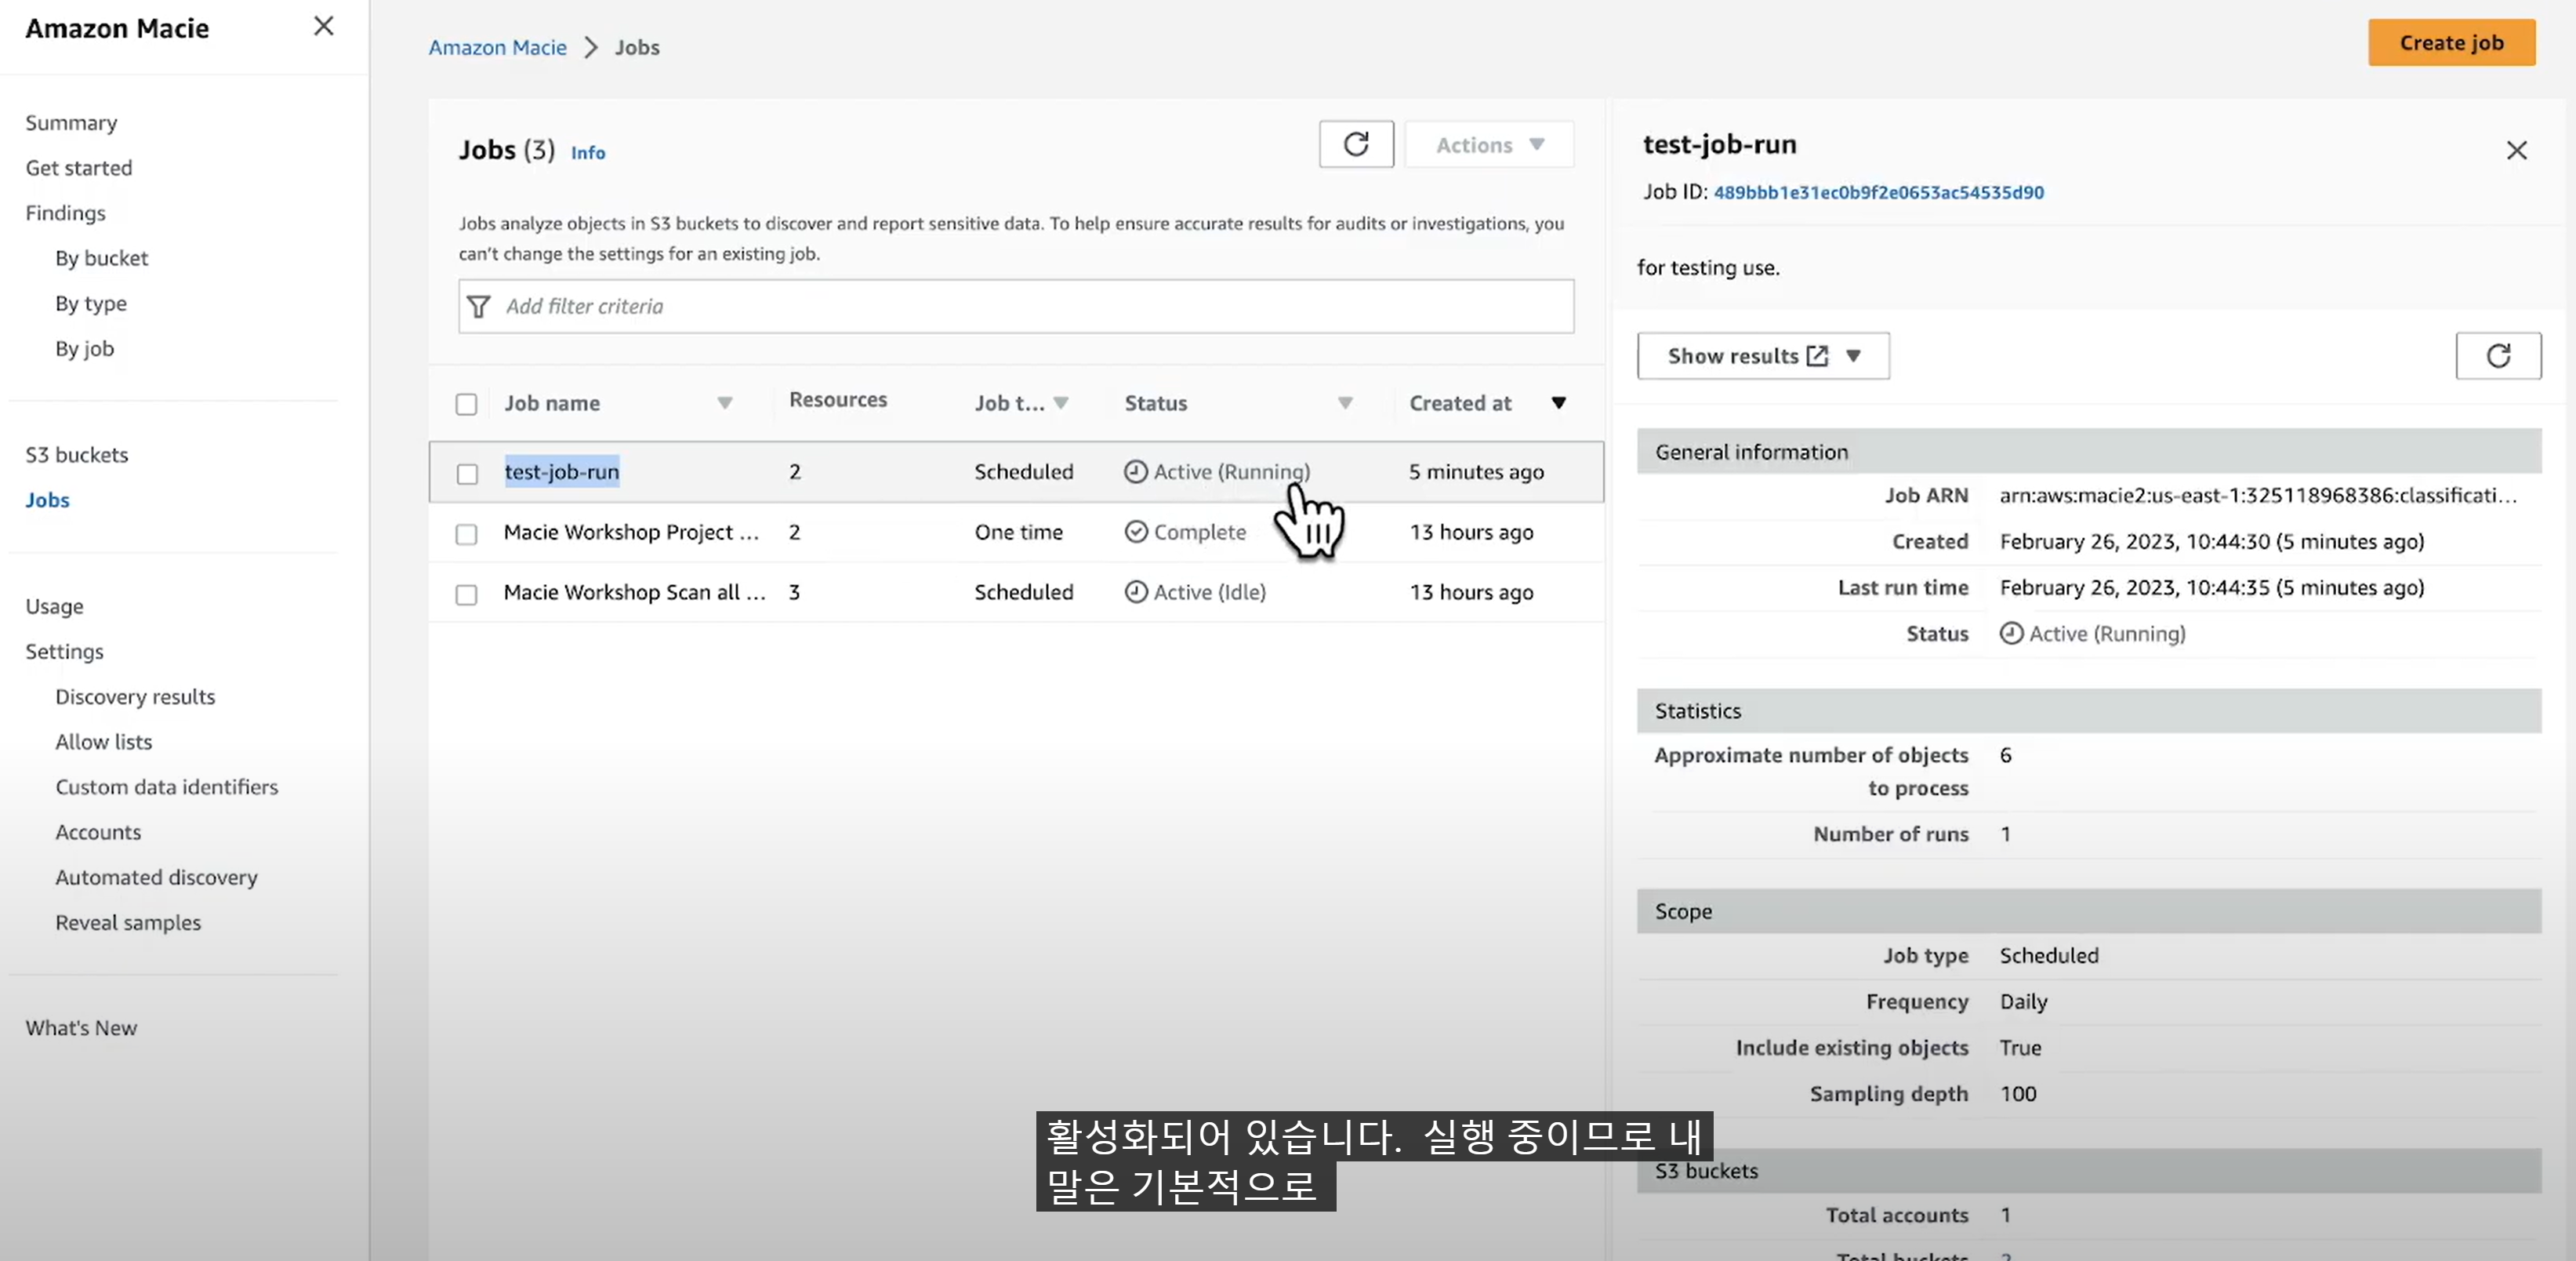Expand the Show results dropdown
The image size is (2576, 1261).
(1852, 356)
